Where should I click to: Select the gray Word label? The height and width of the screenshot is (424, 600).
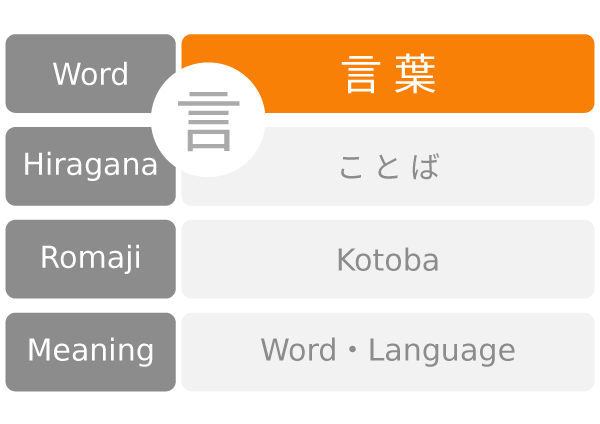pyautogui.click(x=90, y=74)
